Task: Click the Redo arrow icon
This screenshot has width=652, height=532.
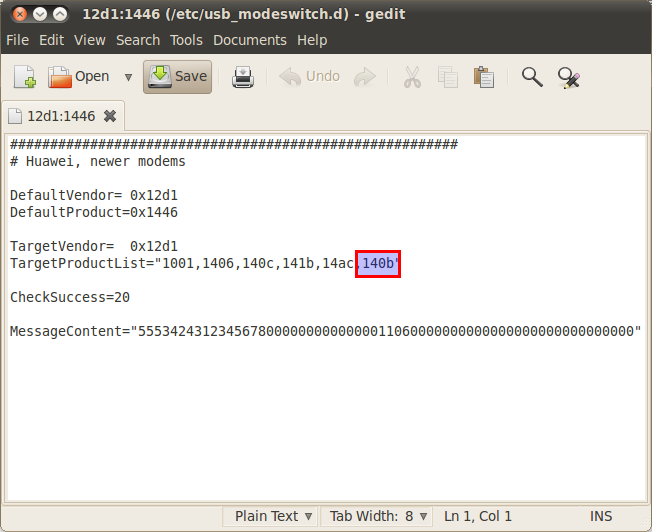Action: (x=365, y=77)
